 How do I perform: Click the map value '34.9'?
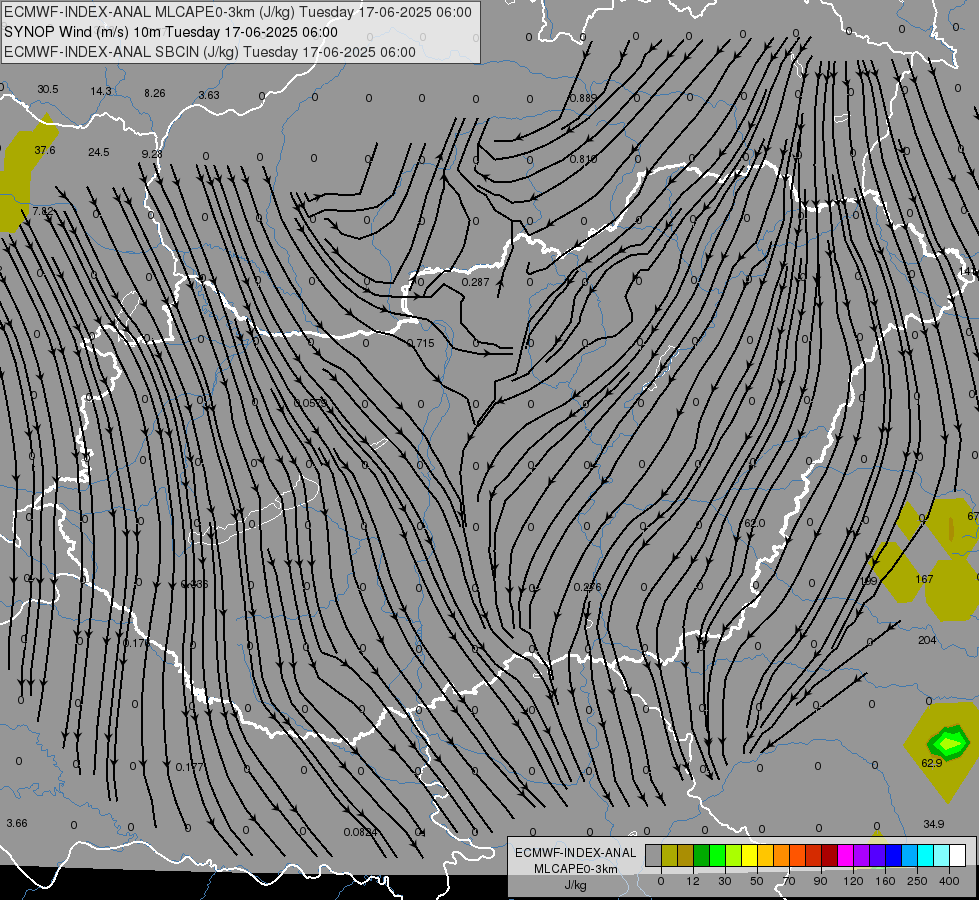933,824
